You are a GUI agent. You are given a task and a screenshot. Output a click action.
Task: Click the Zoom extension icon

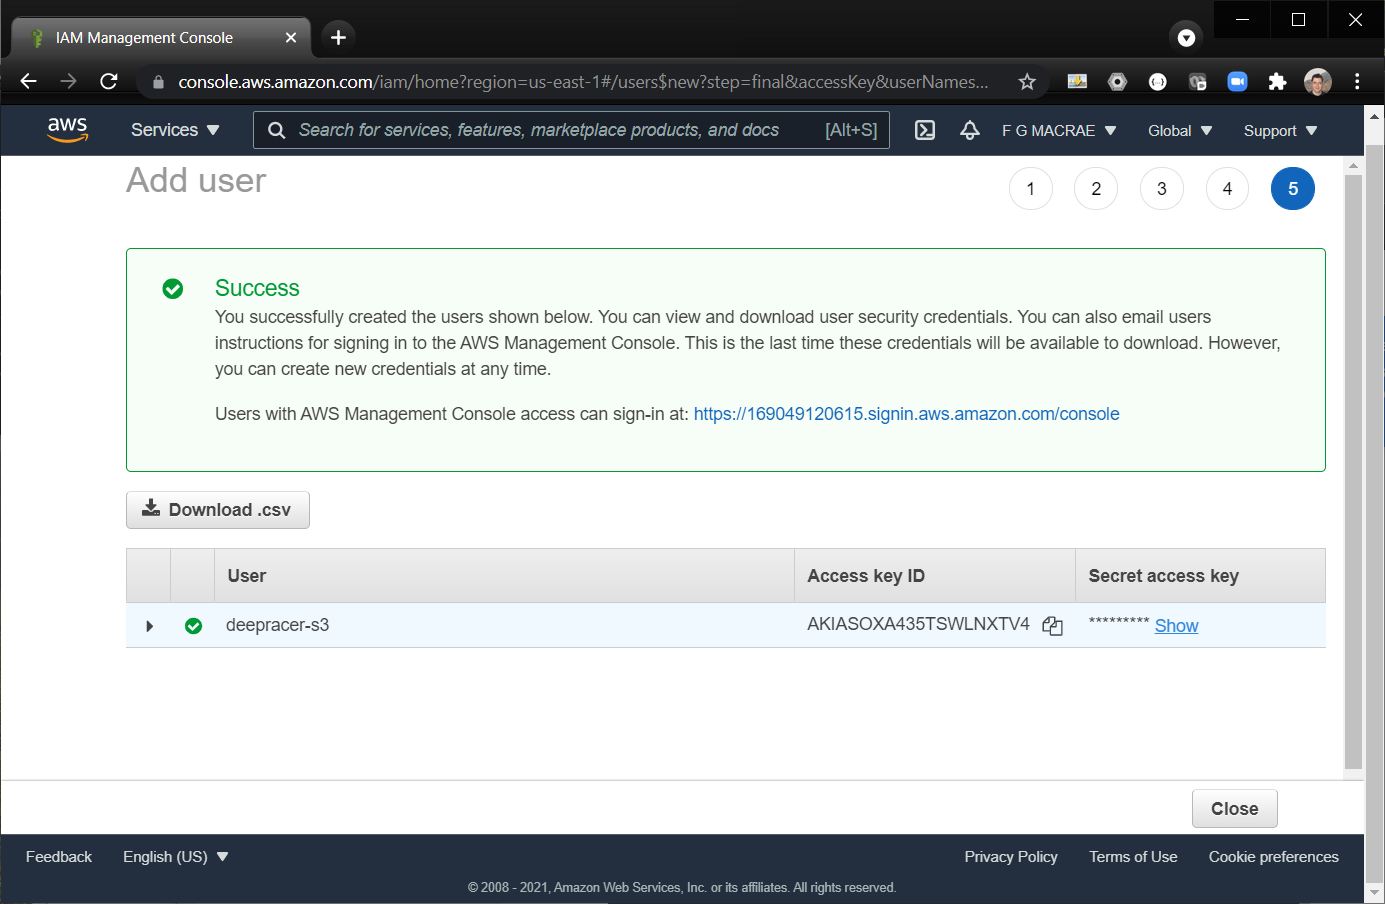pyautogui.click(x=1237, y=82)
